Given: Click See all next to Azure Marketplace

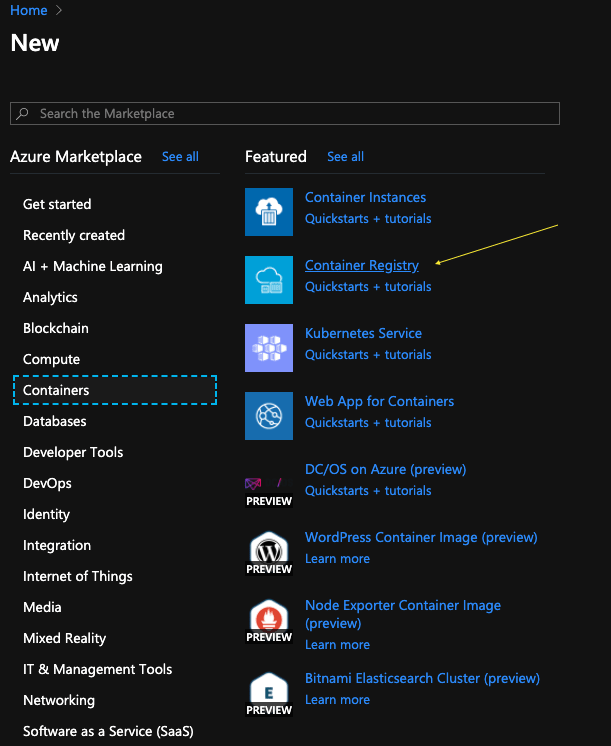Looking at the screenshot, I should coord(180,157).
